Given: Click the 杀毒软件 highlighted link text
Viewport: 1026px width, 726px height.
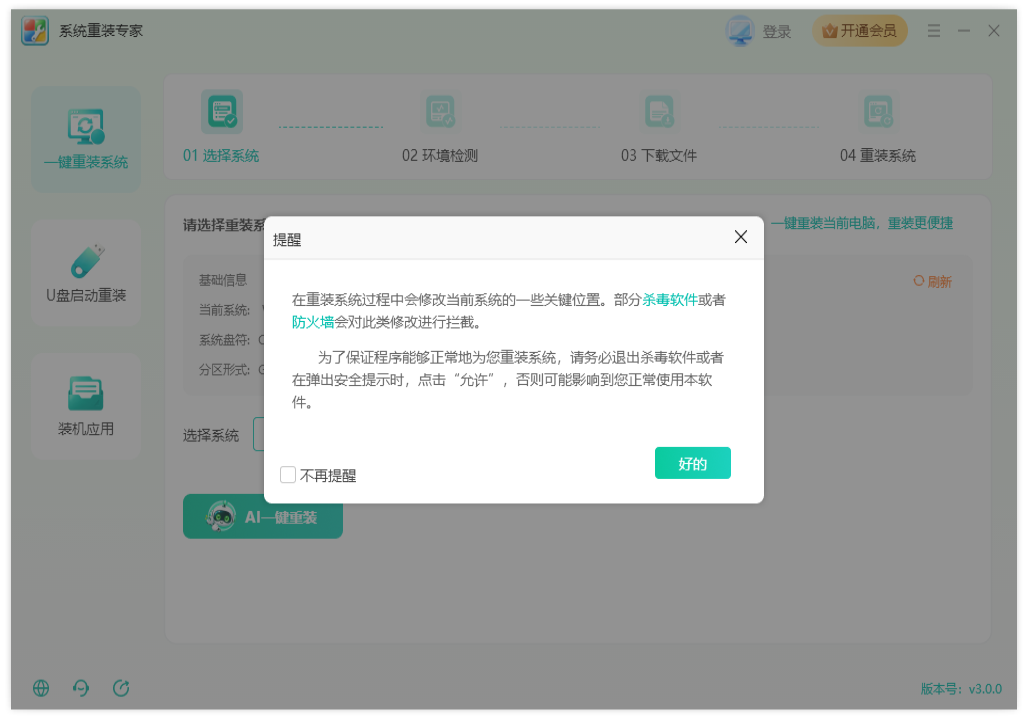Looking at the screenshot, I should coord(669,300).
